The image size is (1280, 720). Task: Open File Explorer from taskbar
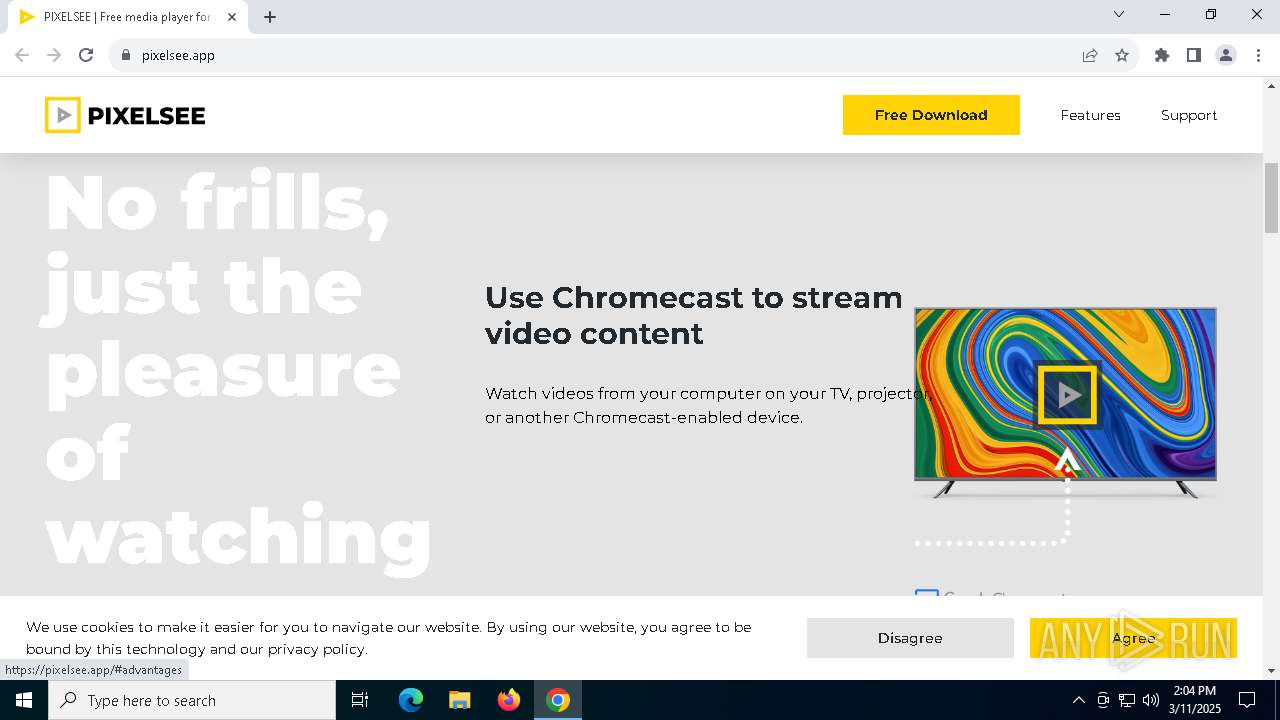click(459, 700)
